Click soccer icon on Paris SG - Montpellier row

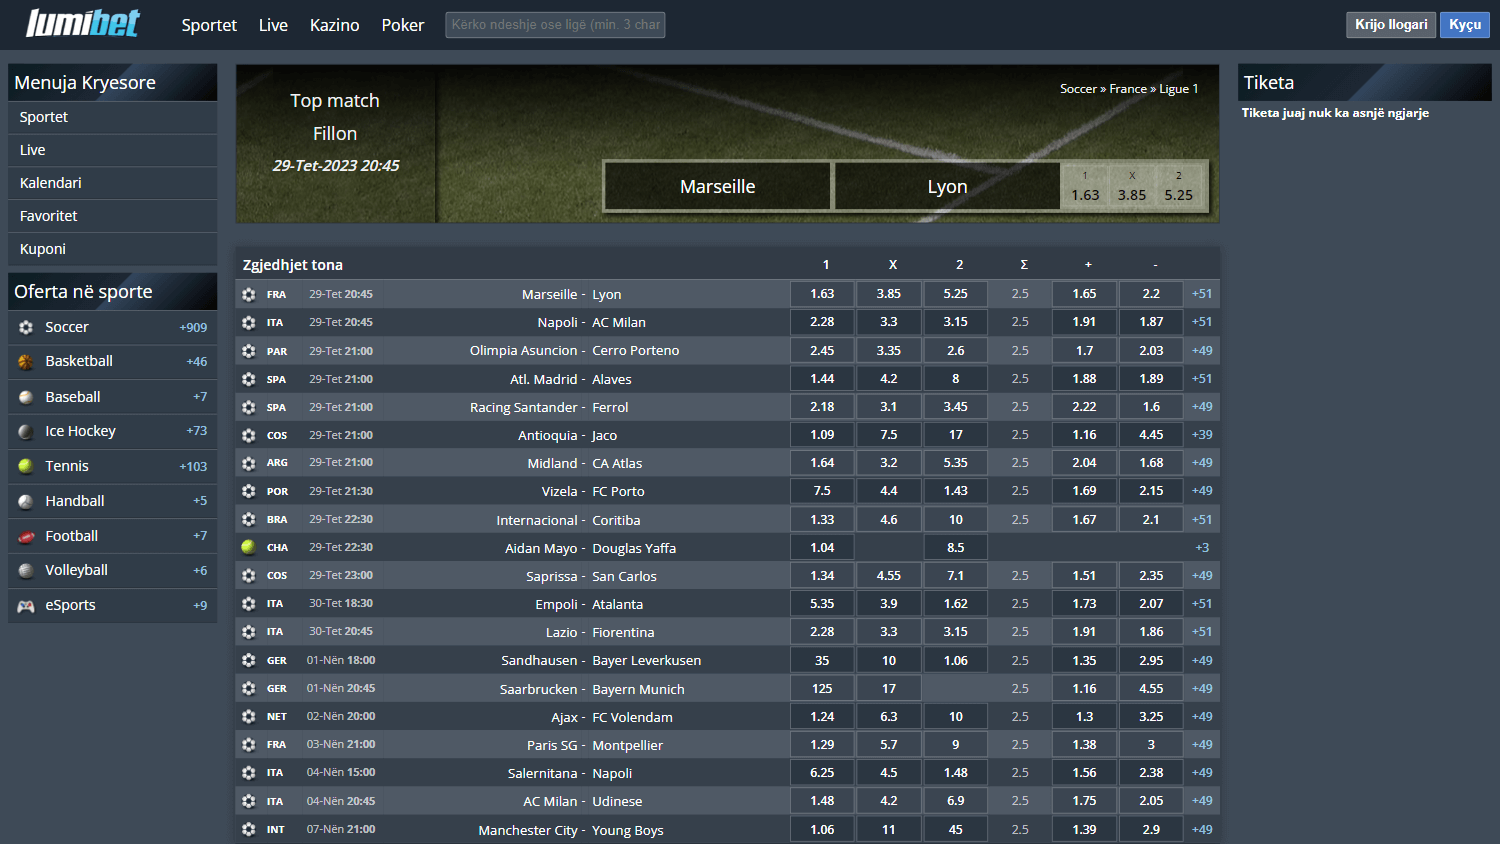coord(248,744)
